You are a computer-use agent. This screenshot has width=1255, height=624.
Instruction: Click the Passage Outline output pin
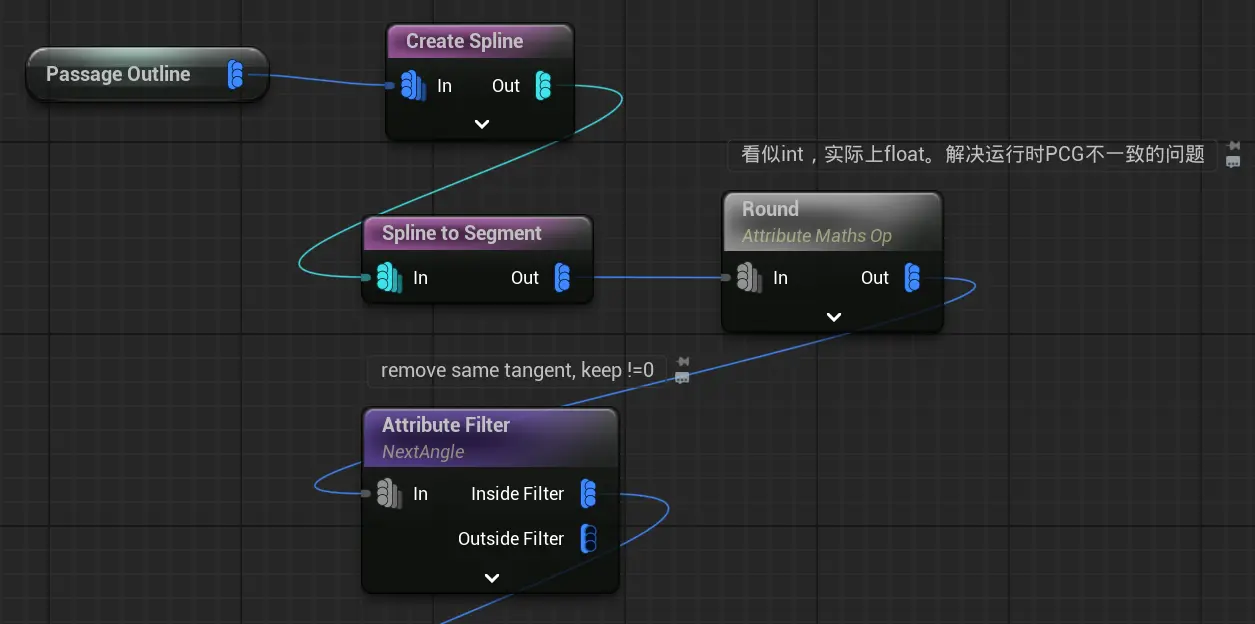(x=235, y=75)
